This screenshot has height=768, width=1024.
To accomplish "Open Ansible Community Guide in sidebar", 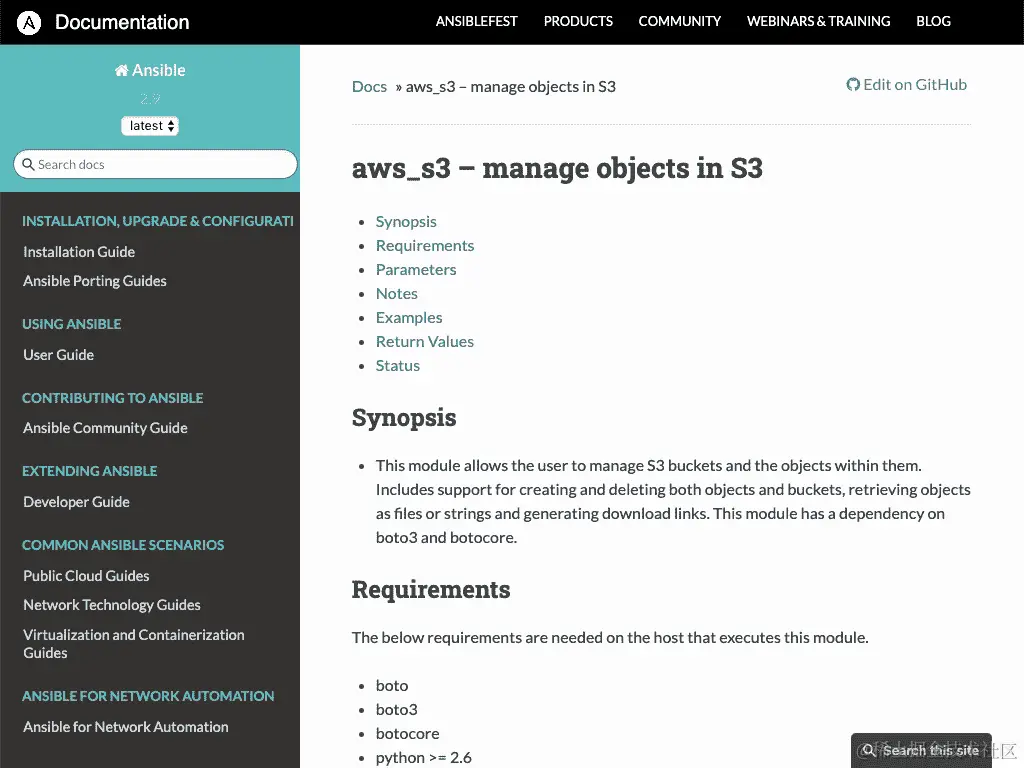I will pyautogui.click(x=105, y=428).
